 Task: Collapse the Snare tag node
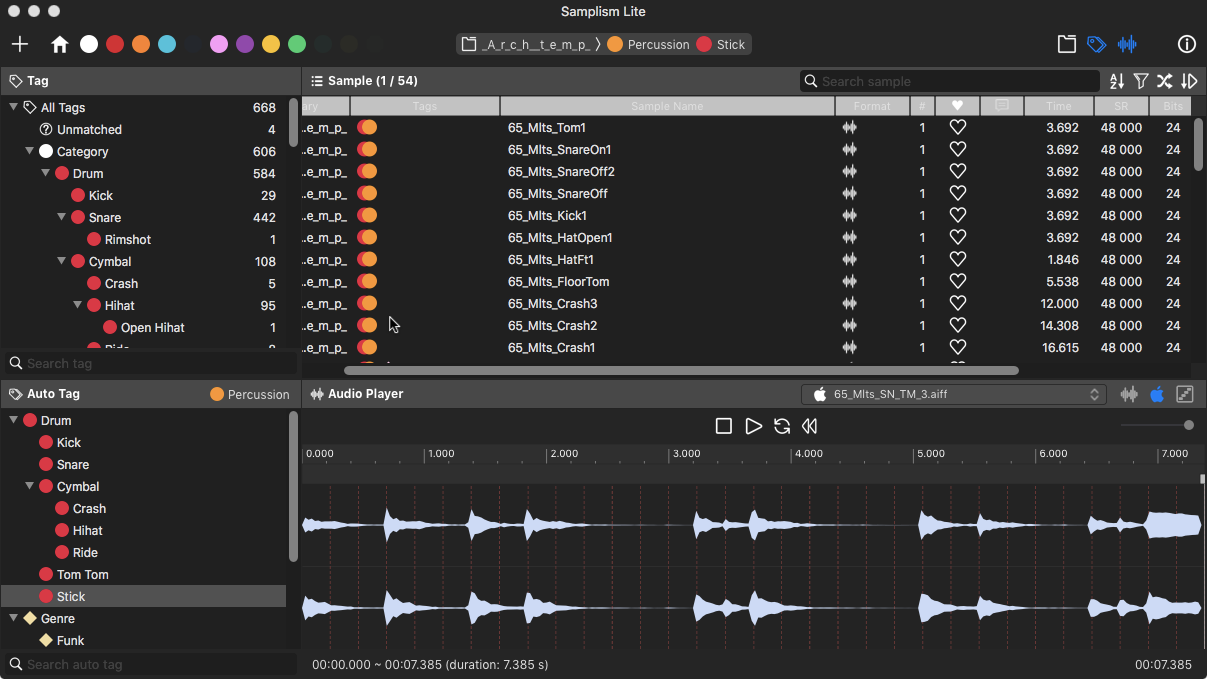click(61, 217)
